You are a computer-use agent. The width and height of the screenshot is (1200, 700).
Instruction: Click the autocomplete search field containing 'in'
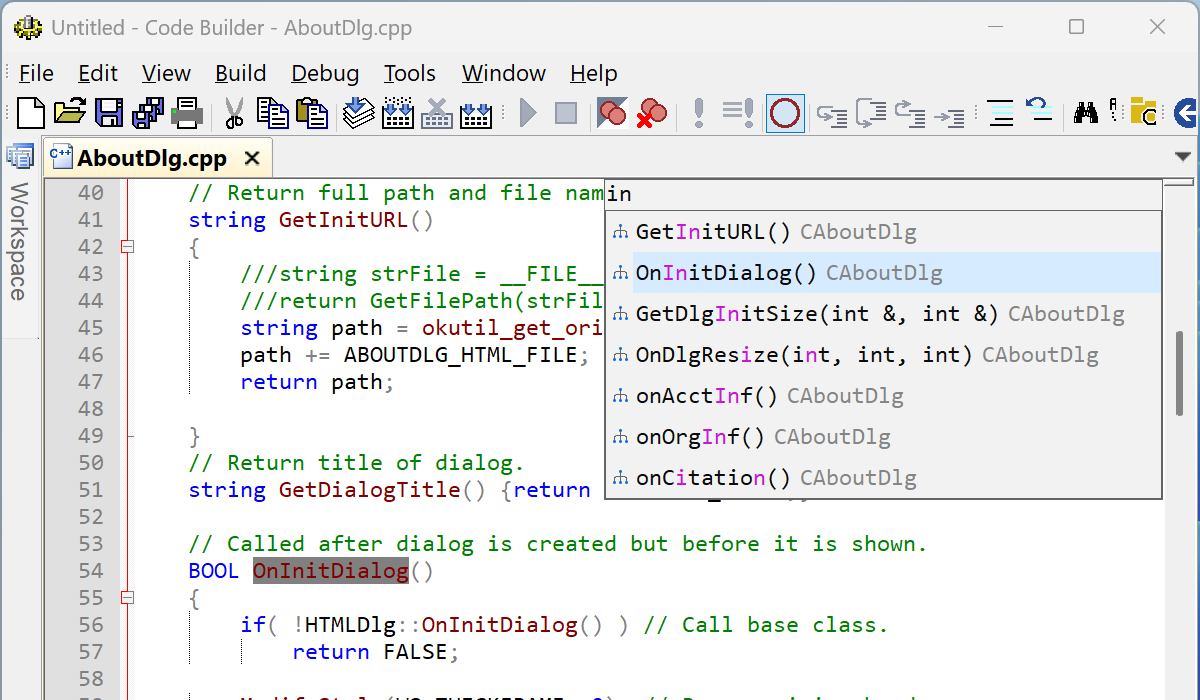pyautogui.click(x=880, y=194)
